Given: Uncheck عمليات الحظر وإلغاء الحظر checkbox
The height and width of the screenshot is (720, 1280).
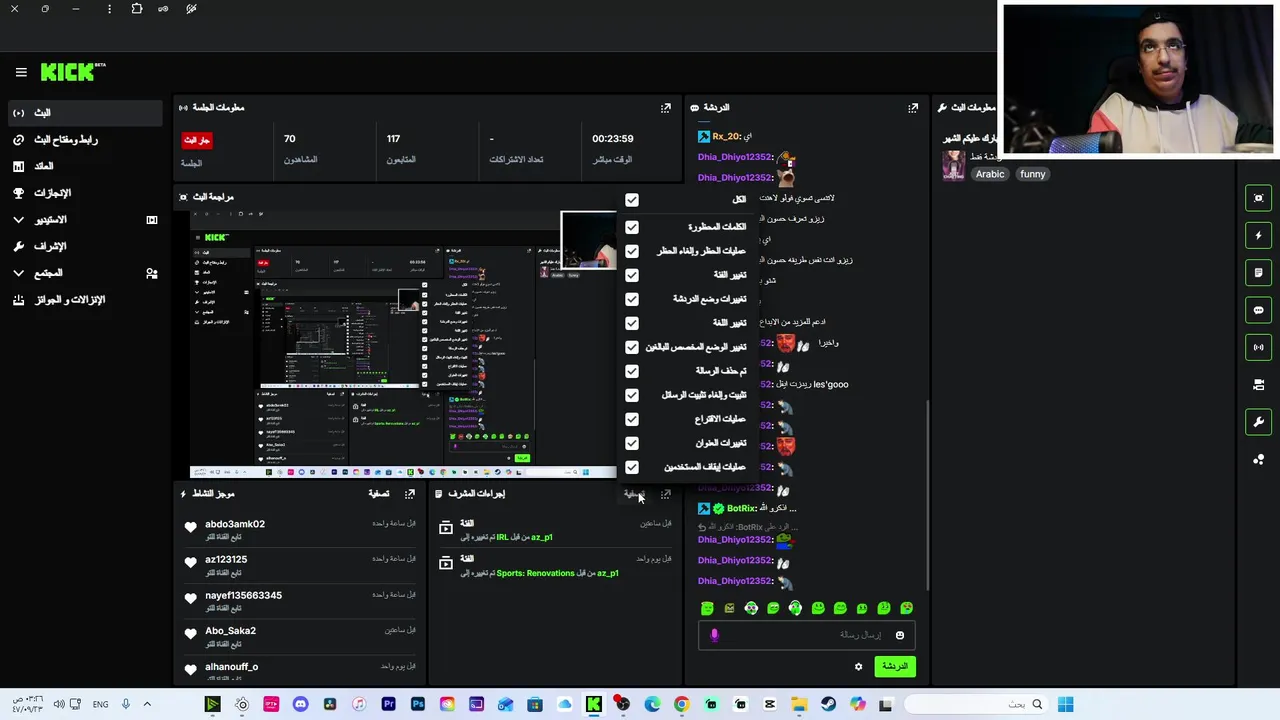Looking at the screenshot, I should pyautogui.click(x=632, y=251).
